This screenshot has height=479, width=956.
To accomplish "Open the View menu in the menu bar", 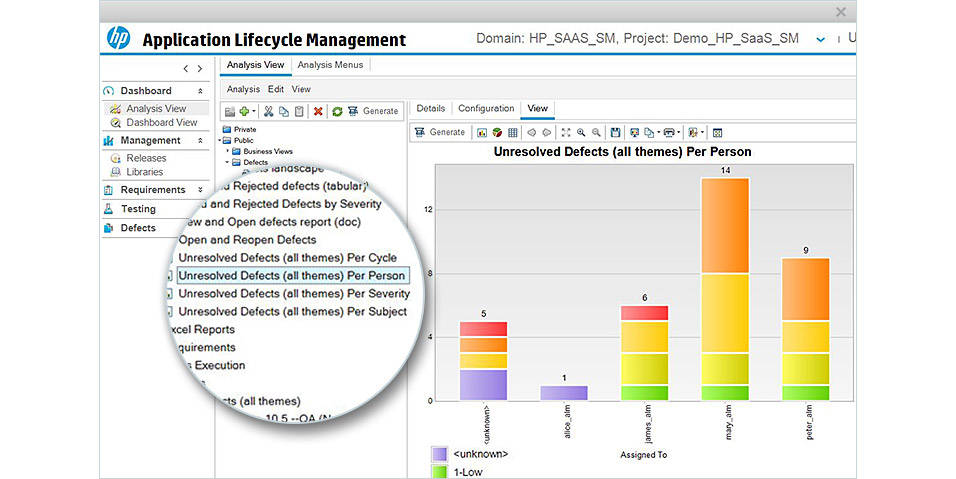I will [301, 89].
